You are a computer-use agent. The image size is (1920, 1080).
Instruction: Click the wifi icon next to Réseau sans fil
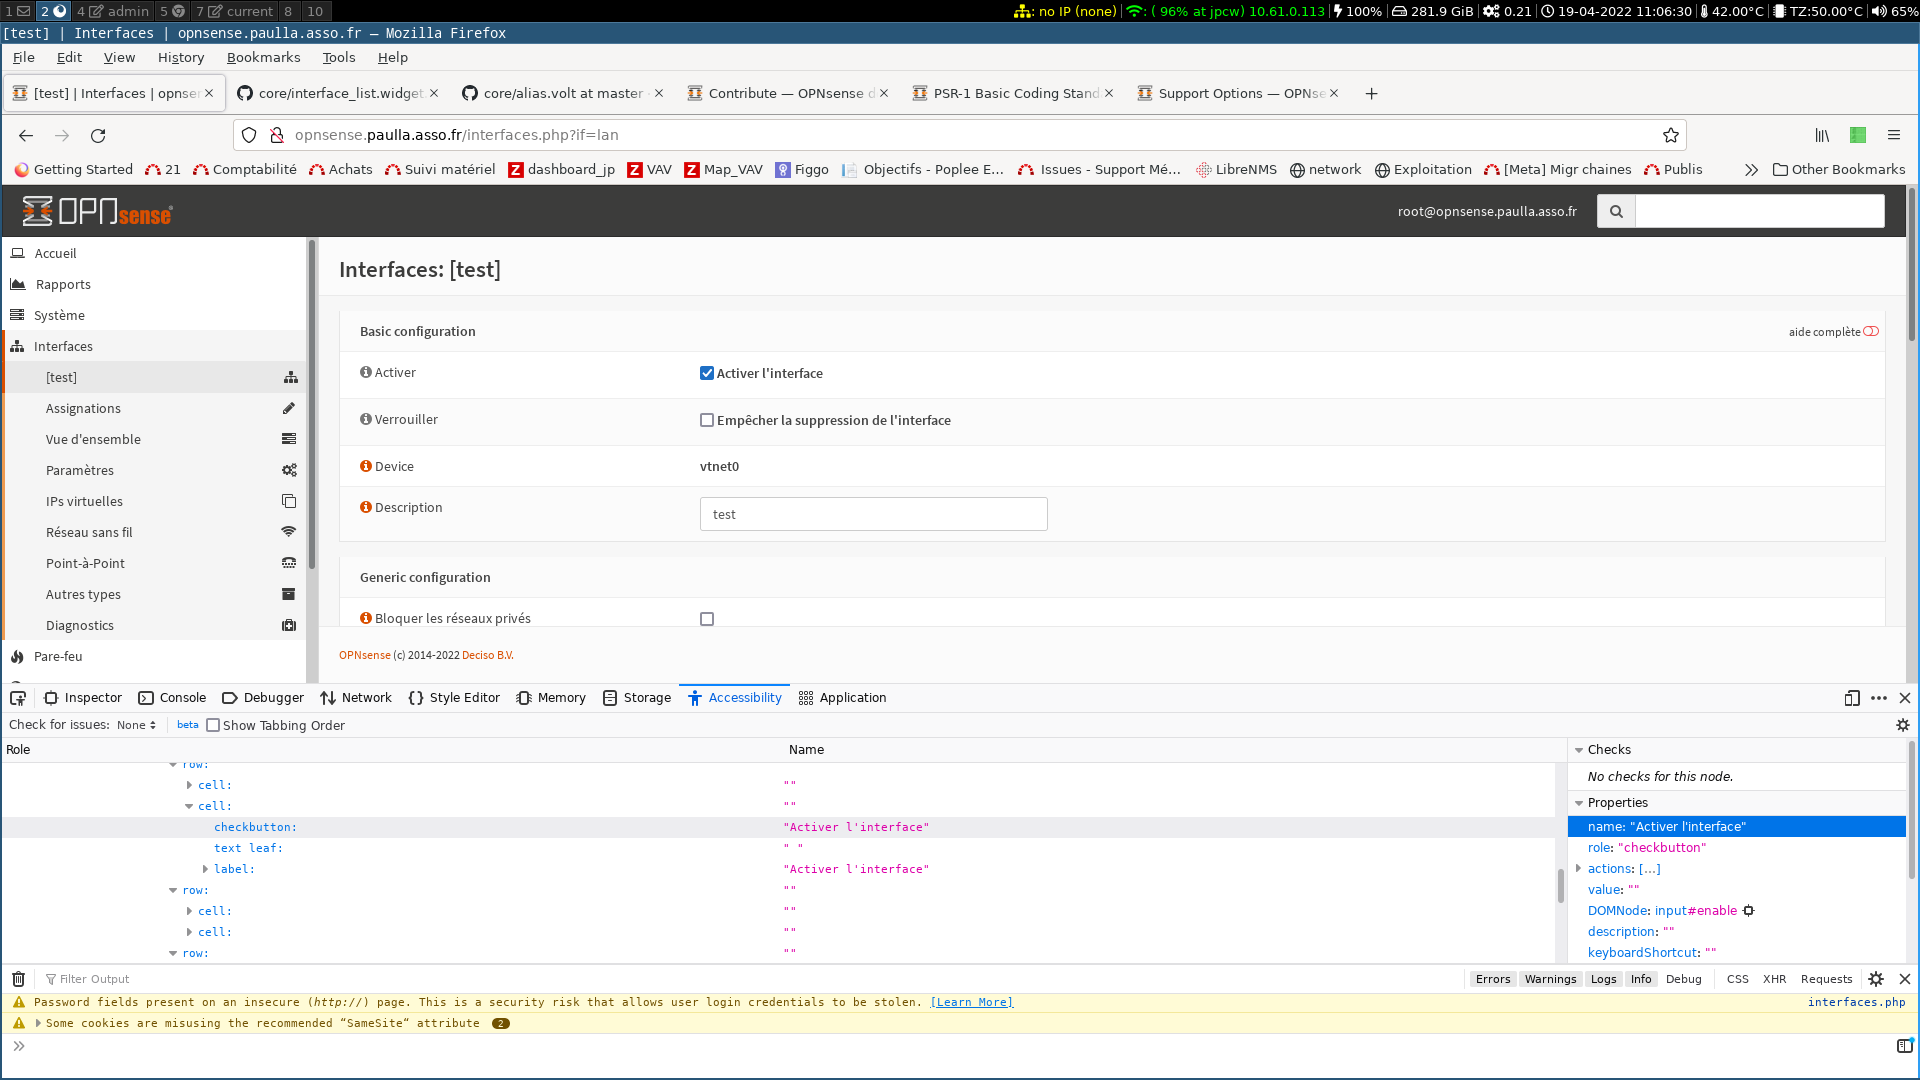click(289, 531)
